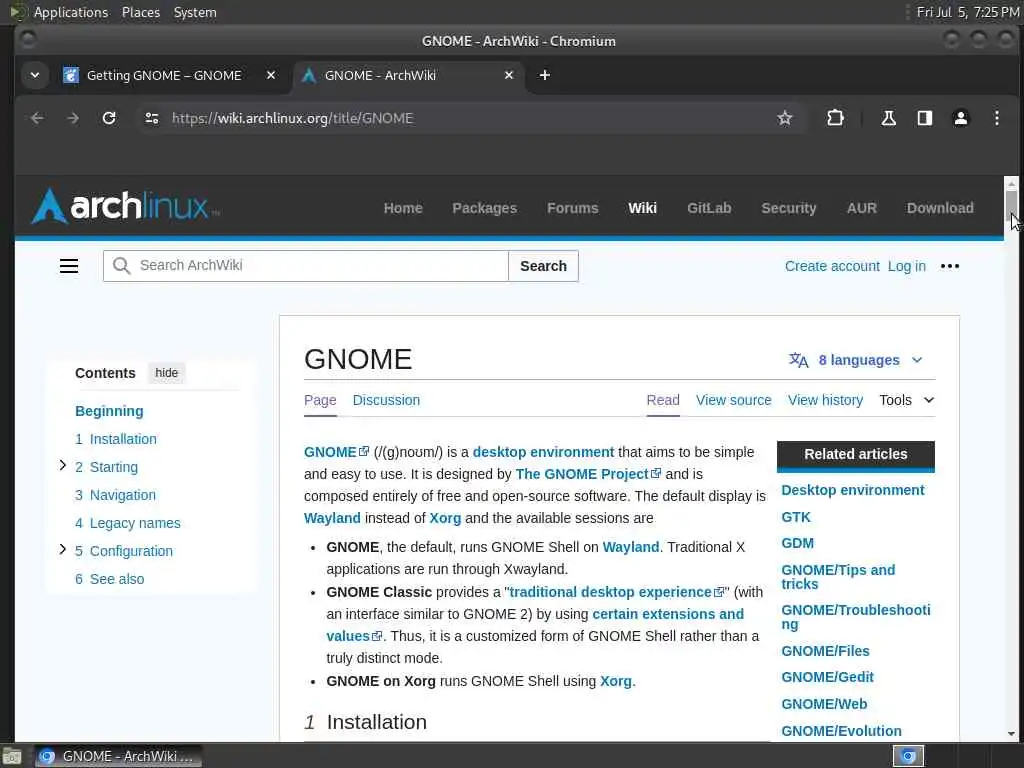Viewport: 1024px width, 768px height.
Task: Open the Tools dropdown menu
Action: pyautogui.click(x=906, y=400)
